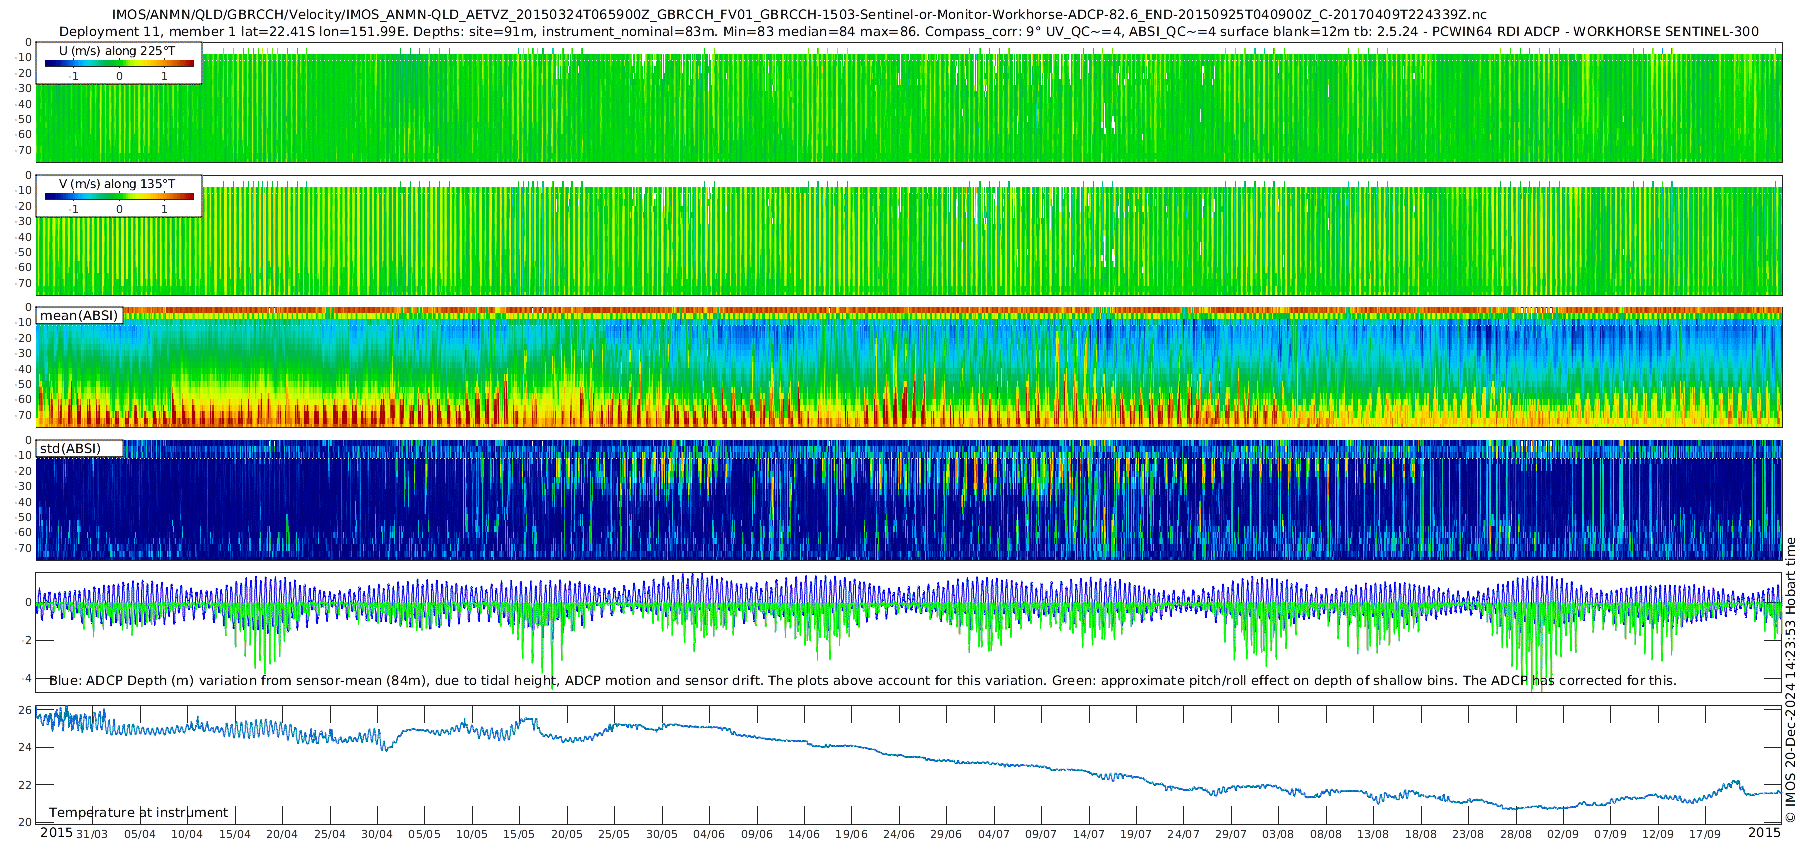1800x850 pixels.
Task: Click the 22 tick on the temperature axis
Action: [x=25, y=785]
